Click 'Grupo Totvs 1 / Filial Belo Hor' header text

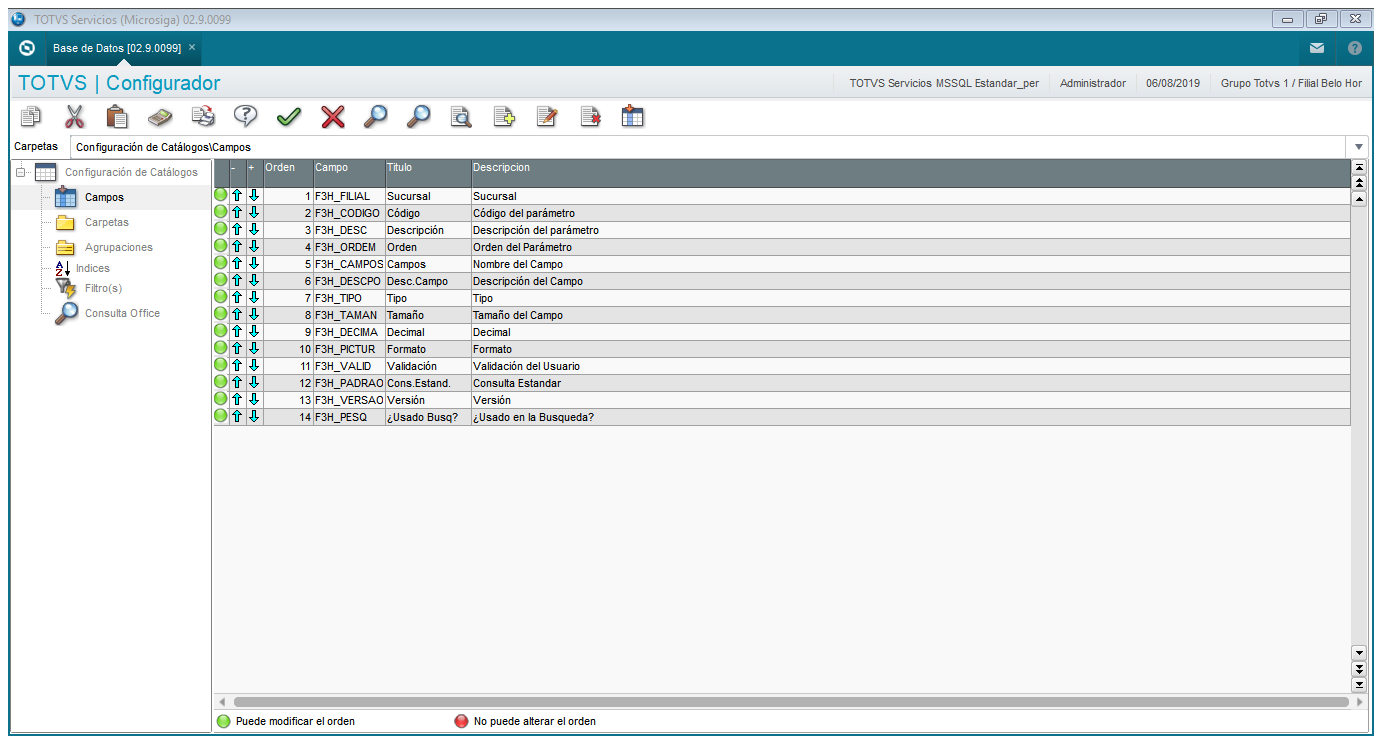pyautogui.click(x=1291, y=83)
